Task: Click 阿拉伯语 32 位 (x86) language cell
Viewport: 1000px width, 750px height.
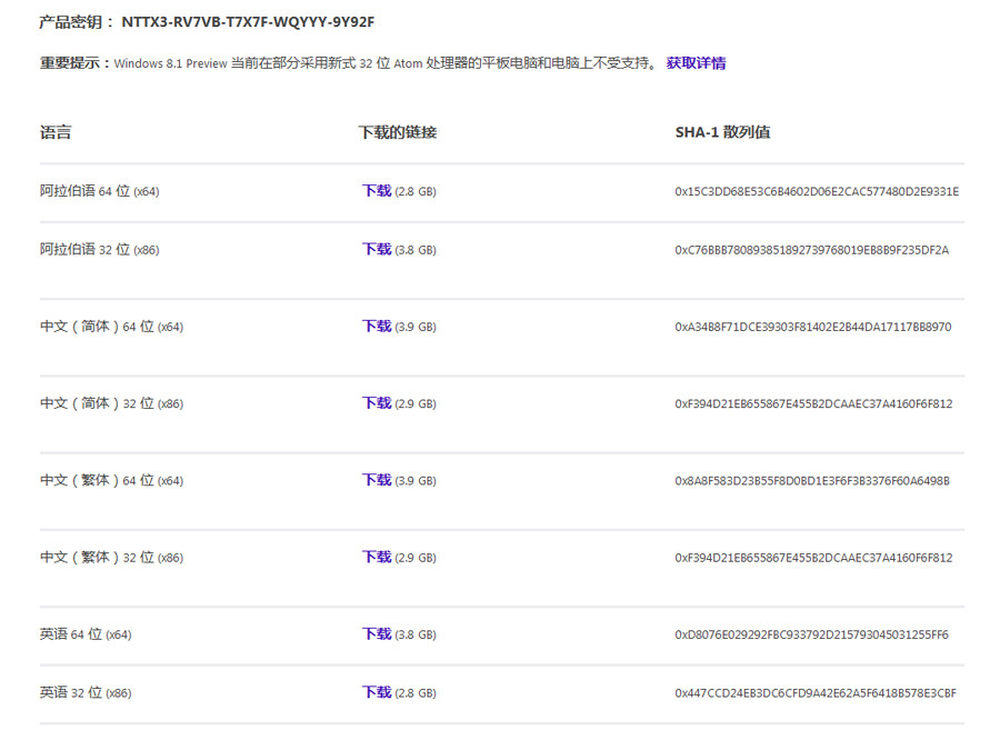Action: point(99,249)
